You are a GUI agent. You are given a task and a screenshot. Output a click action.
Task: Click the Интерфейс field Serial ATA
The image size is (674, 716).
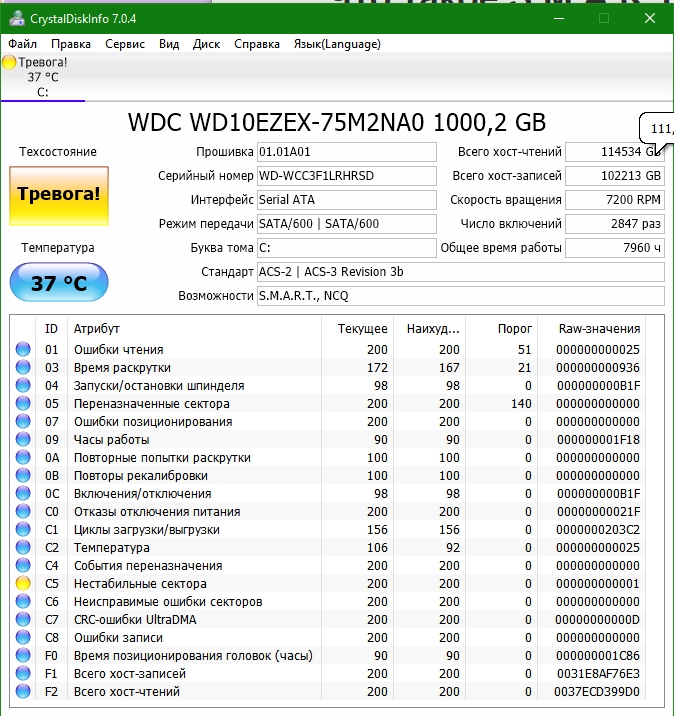347,200
